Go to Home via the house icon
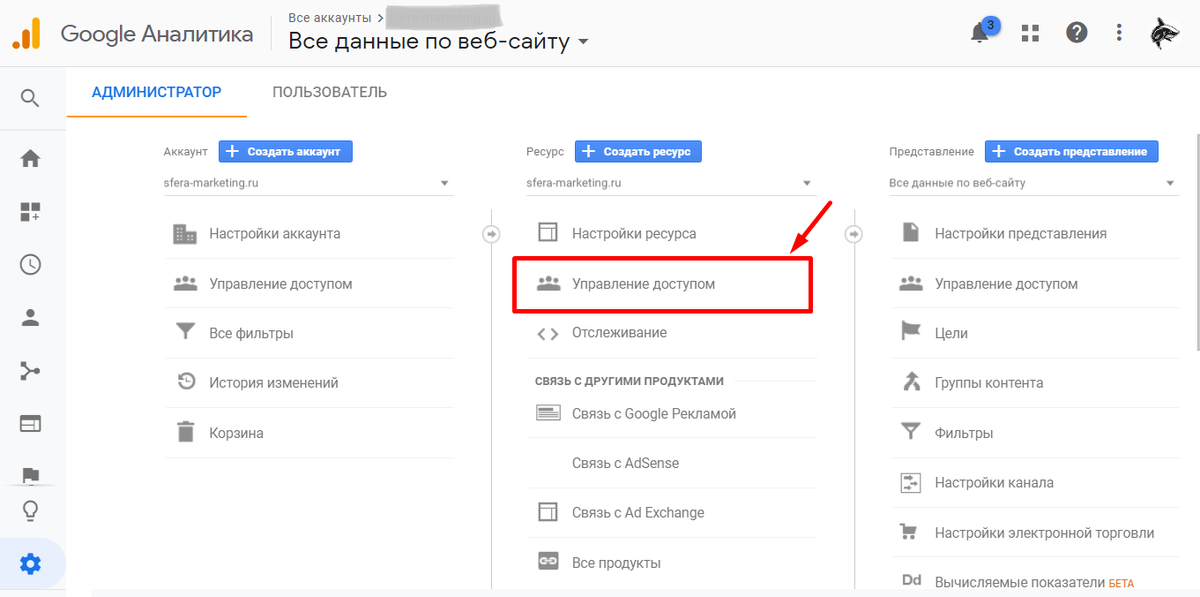1200x597 pixels. (30, 158)
